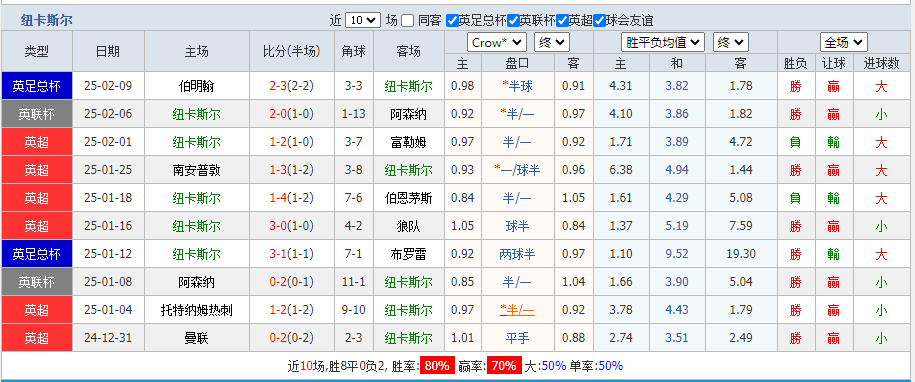Click the 纽卡斯尔 team title
The height and width of the screenshot is (382, 915).
[x=47, y=20]
